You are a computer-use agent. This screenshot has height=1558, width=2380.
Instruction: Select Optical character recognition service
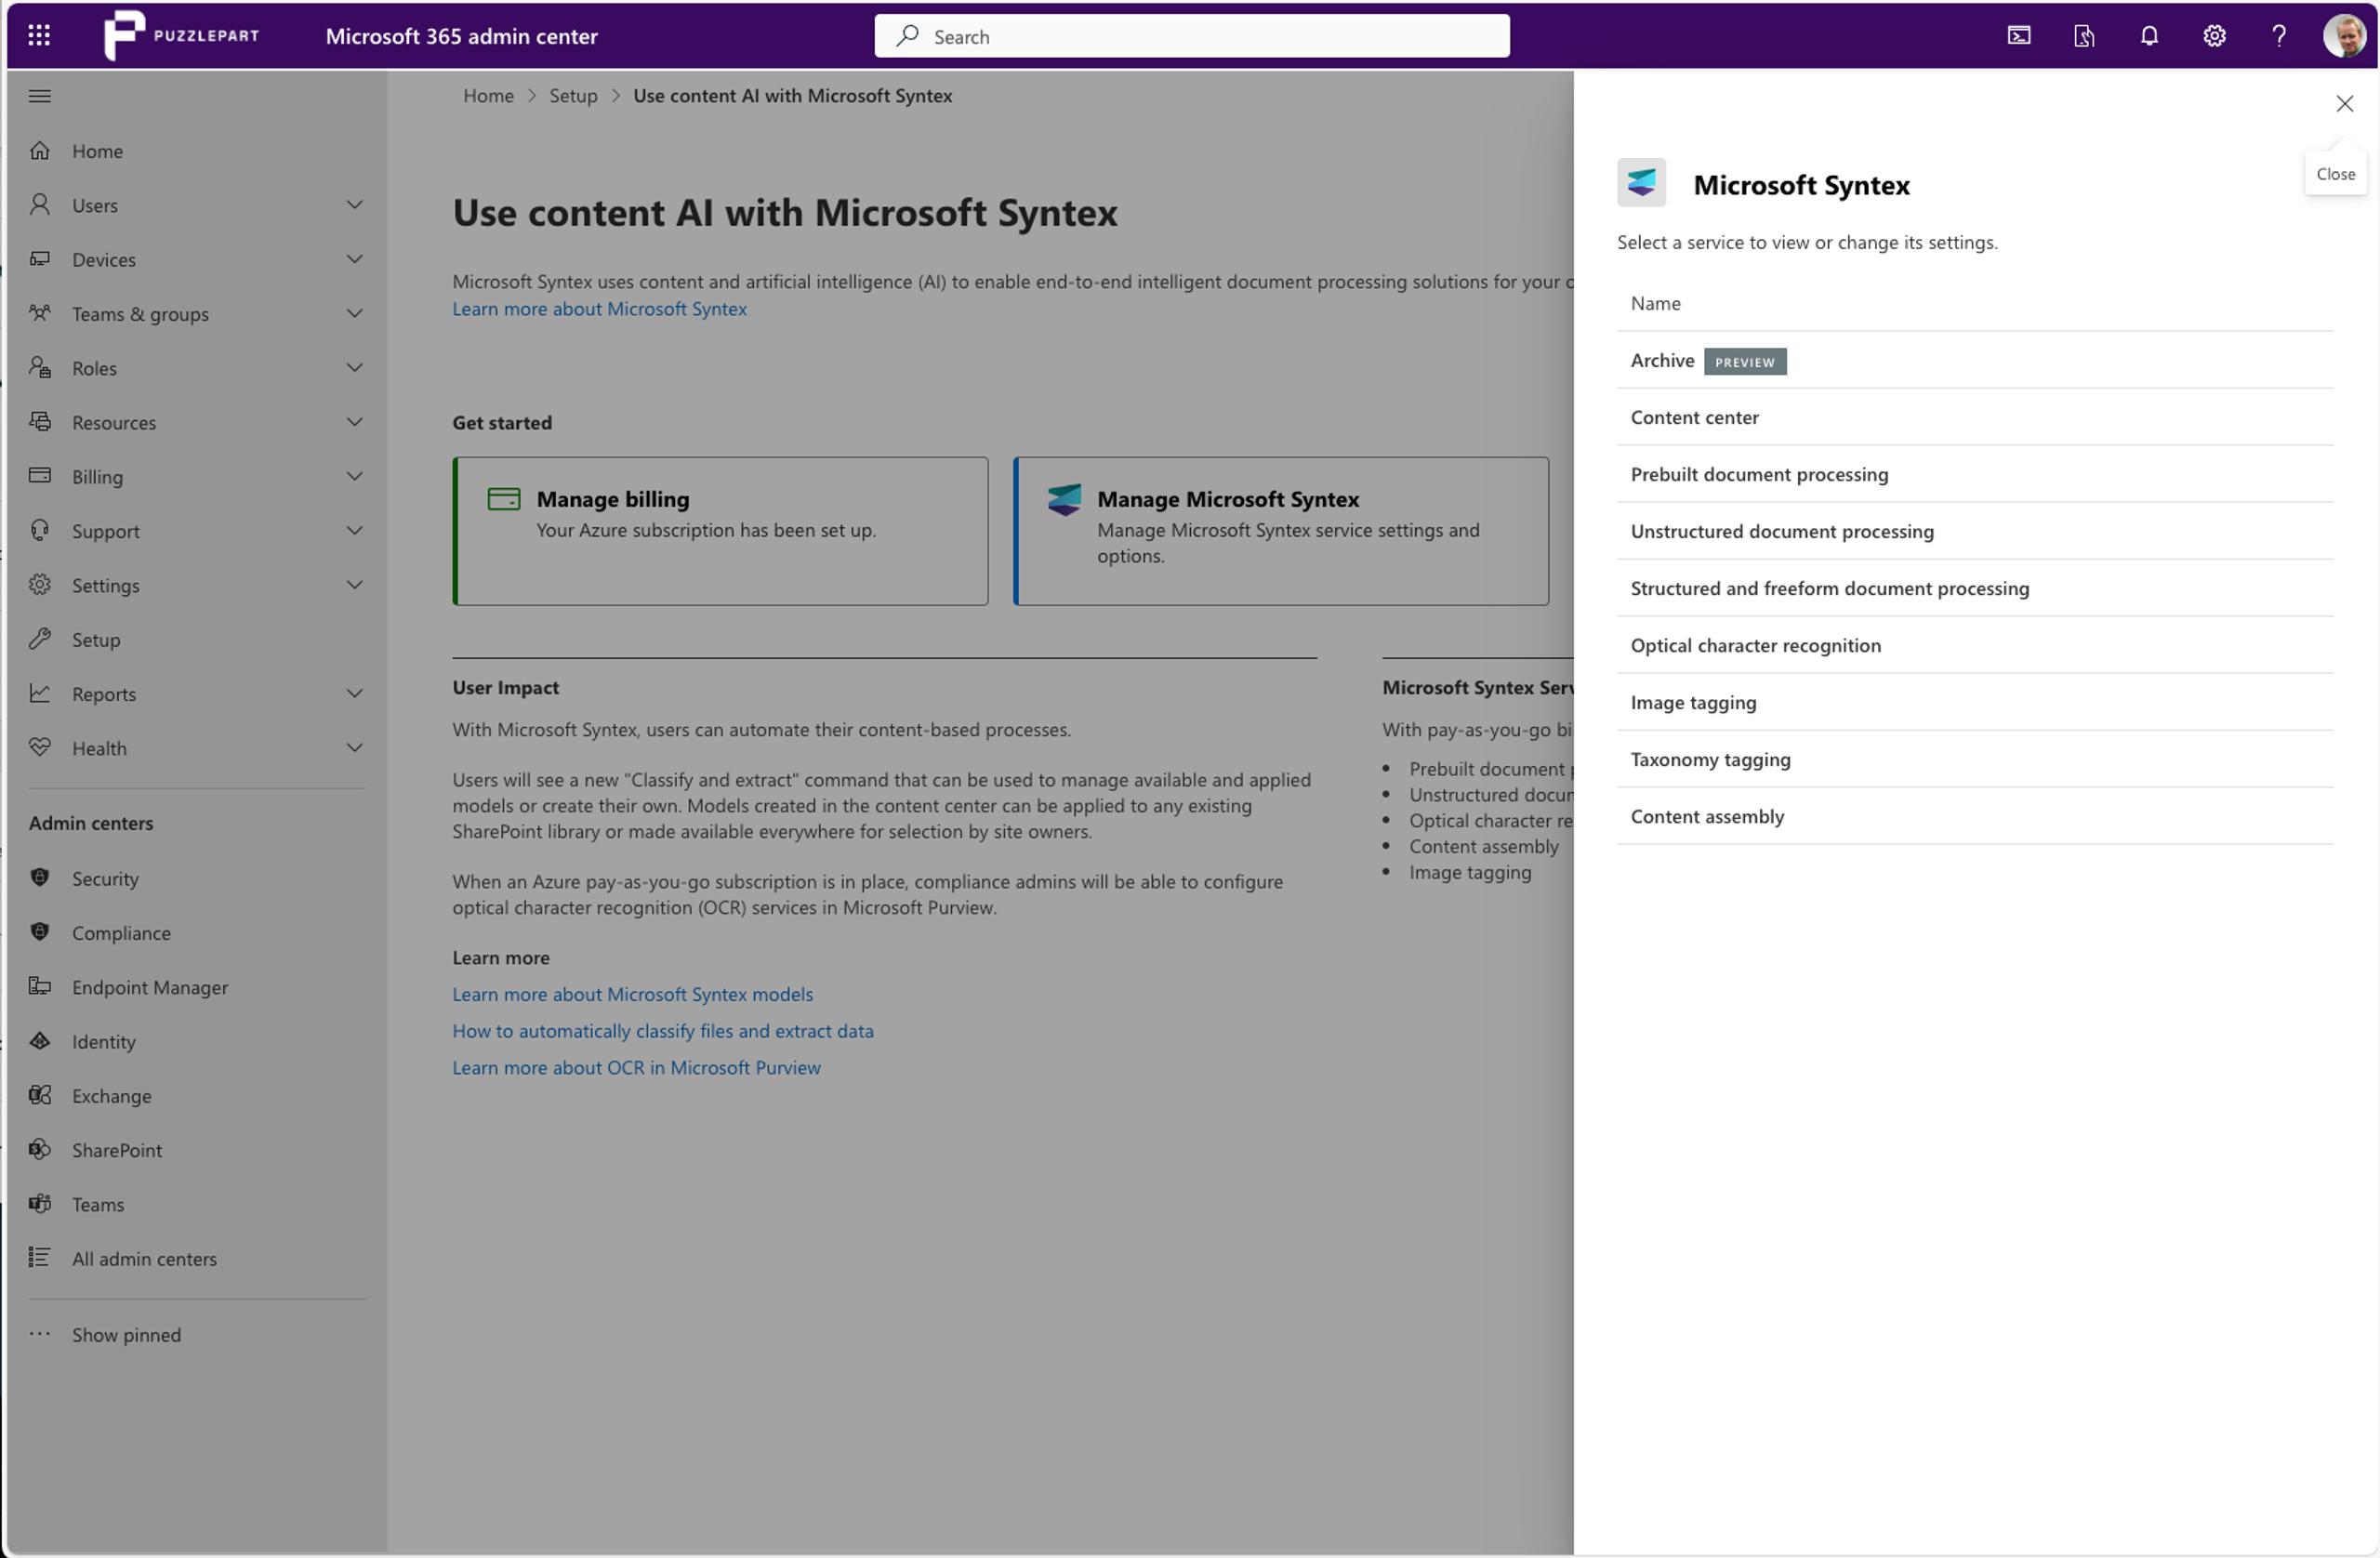coord(1755,645)
